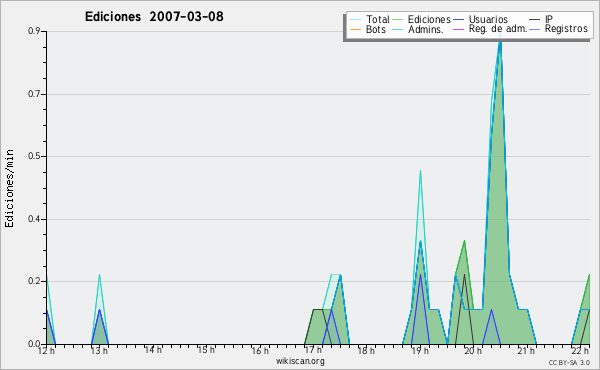Click the CC BY-SA 3.0 license text

pos(569,363)
